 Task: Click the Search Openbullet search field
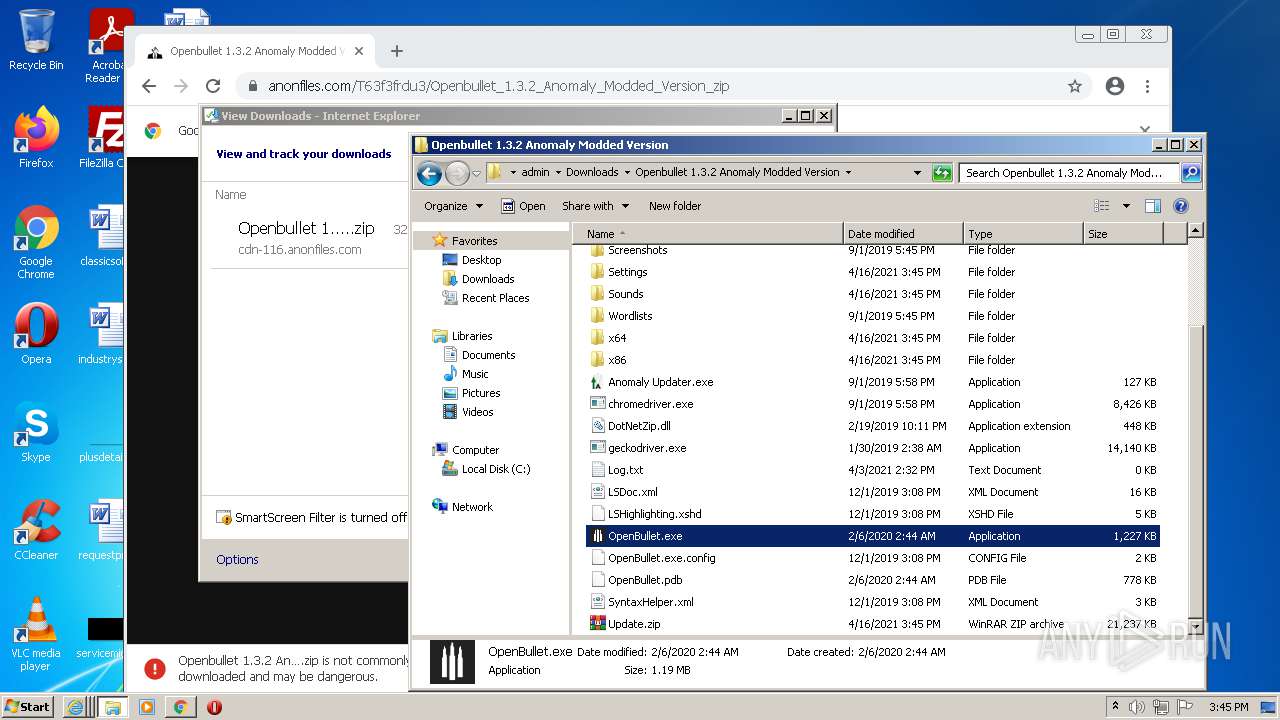coord(1069,172)
